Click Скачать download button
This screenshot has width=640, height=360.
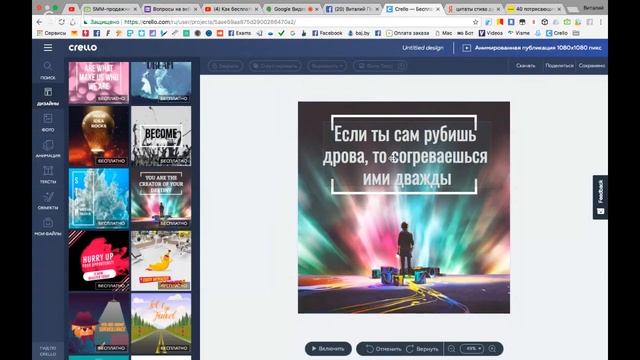pos(525,66)
